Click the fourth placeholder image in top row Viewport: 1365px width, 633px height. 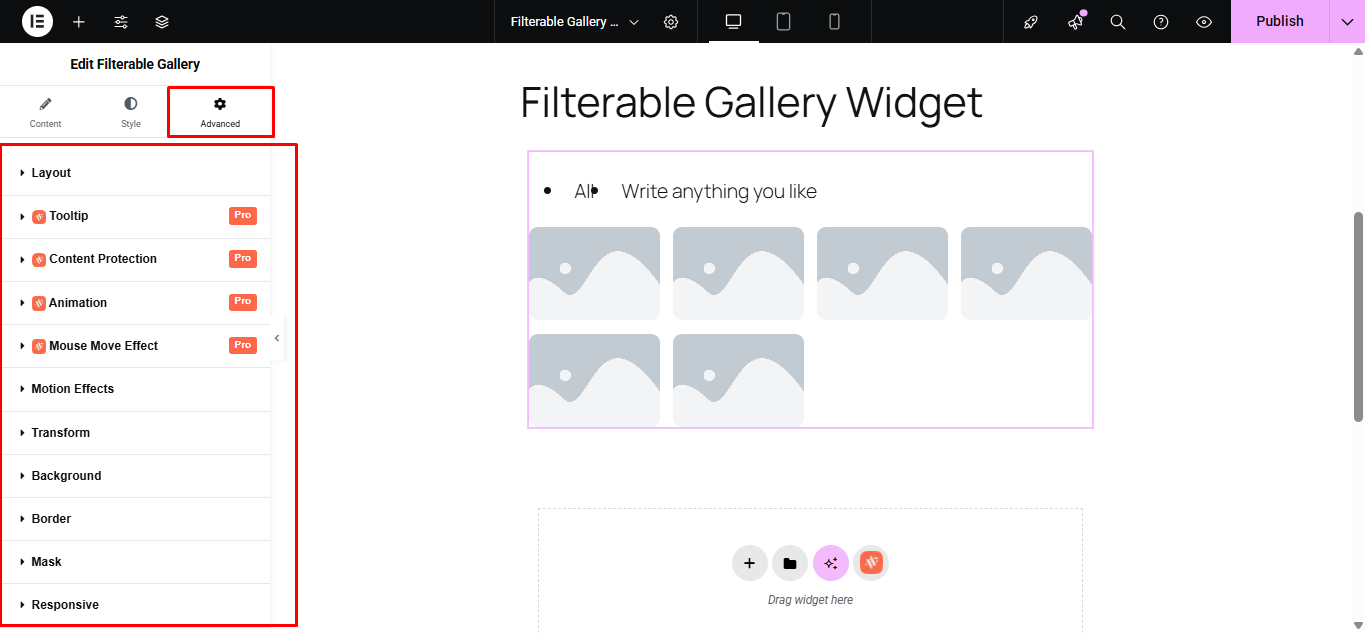[x=1026, y=273]
